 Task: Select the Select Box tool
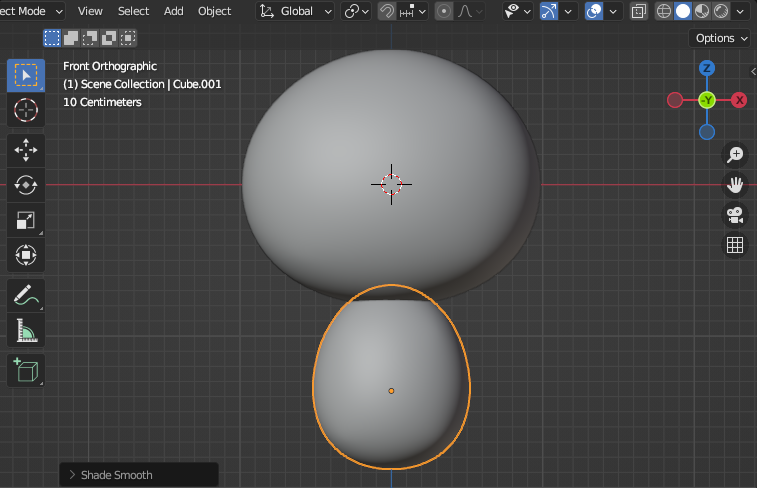tap(26, 76)
